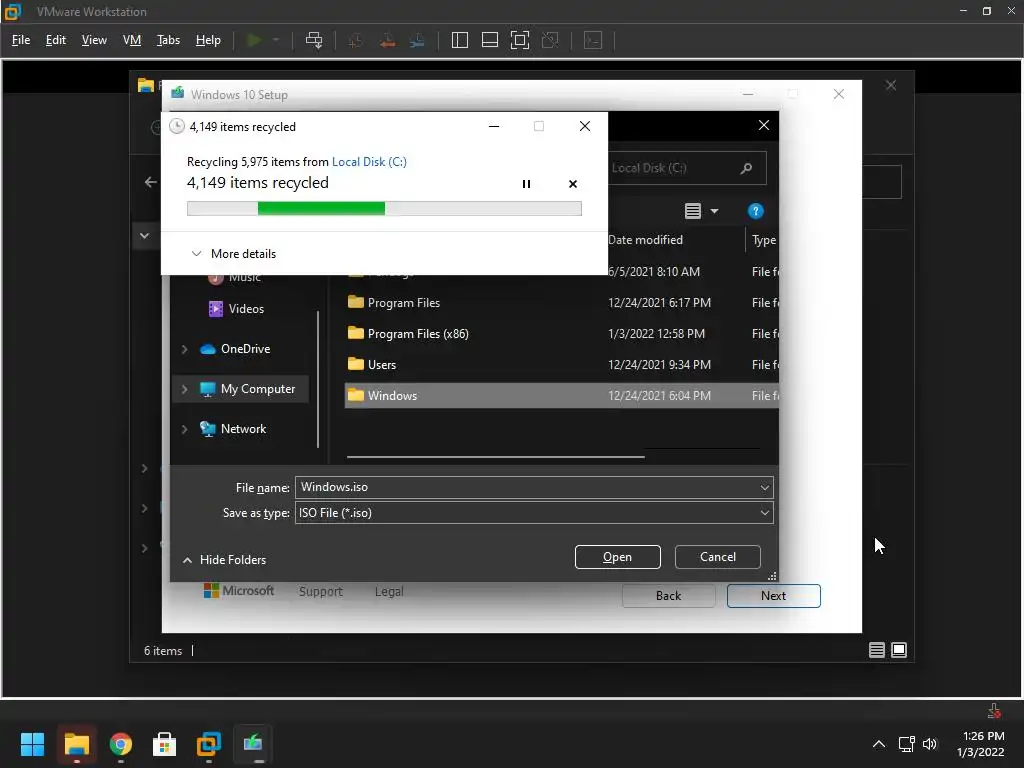Click the manage snapshots toolbar icon
Screen dimensions: 1024x768
tap(417, 40)
